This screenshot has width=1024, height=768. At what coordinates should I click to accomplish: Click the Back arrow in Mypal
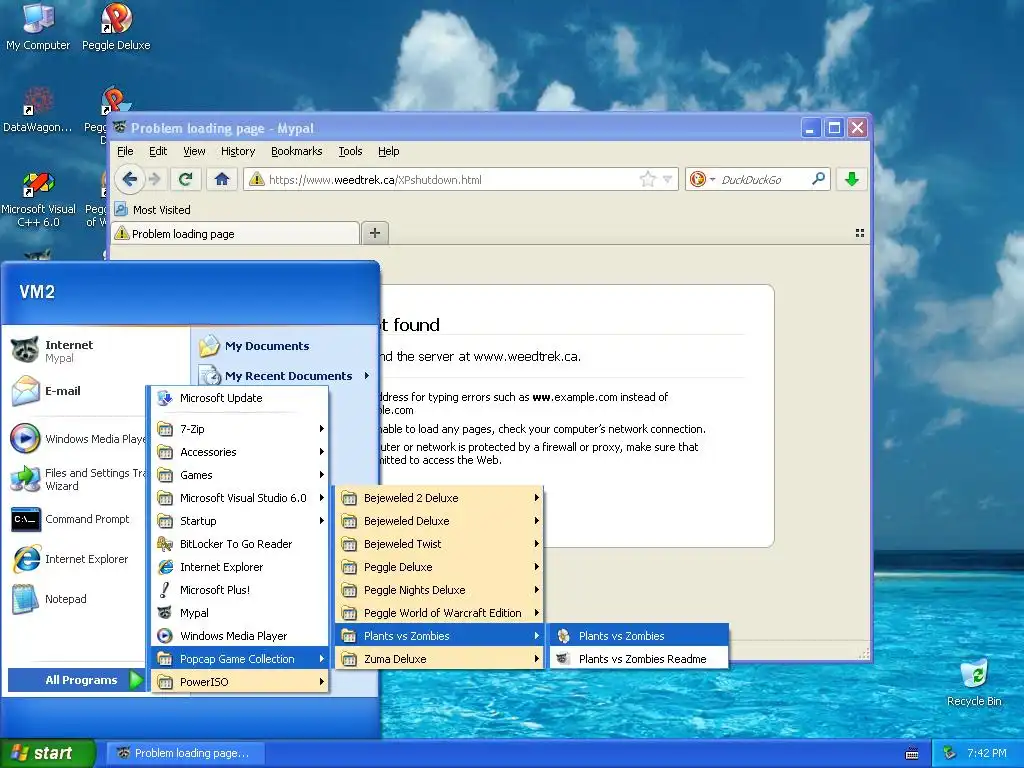[129, 179]
